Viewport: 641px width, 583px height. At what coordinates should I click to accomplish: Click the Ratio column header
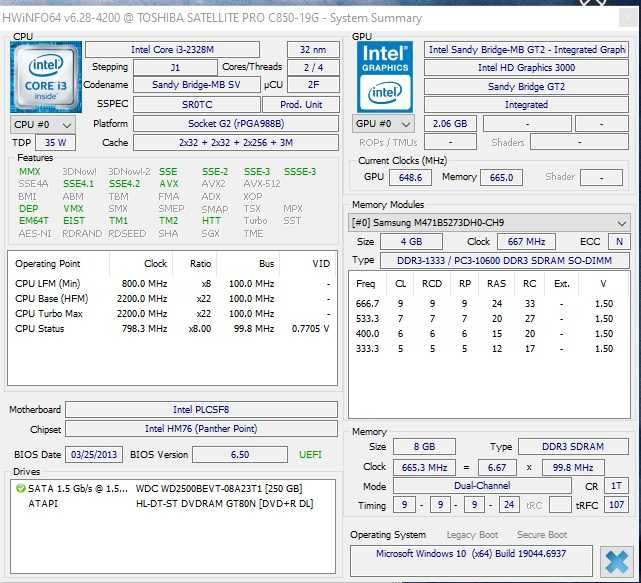coord(200,264)
